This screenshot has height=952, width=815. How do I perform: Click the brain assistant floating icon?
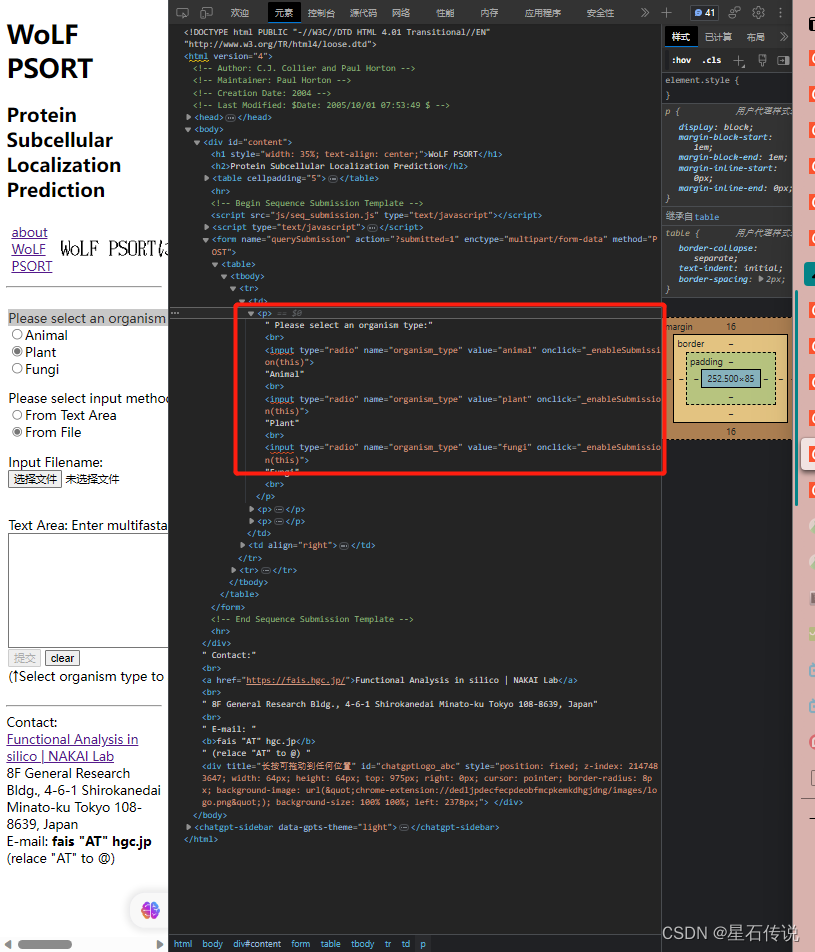(150, 910)
